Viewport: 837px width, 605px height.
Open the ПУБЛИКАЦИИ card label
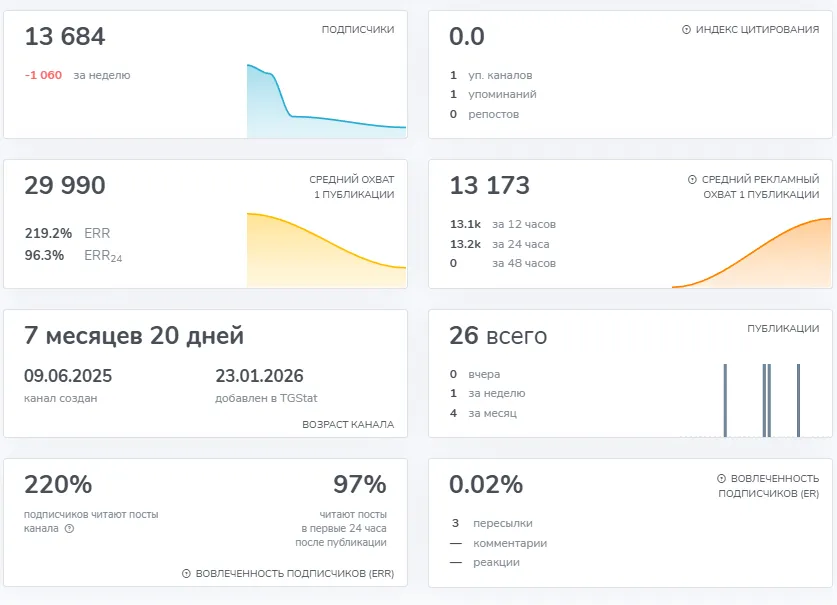click(783, 328)
